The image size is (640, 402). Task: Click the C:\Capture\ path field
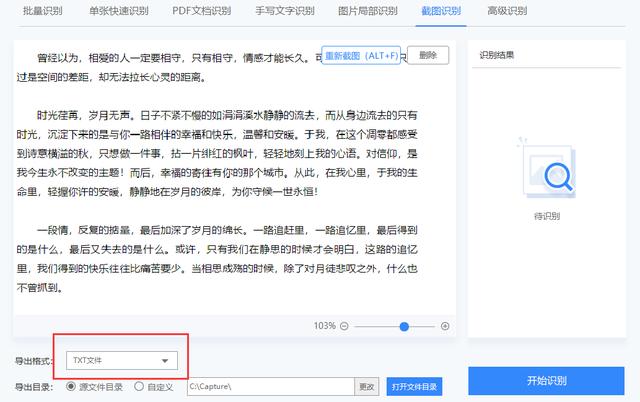tap(271, 386)
